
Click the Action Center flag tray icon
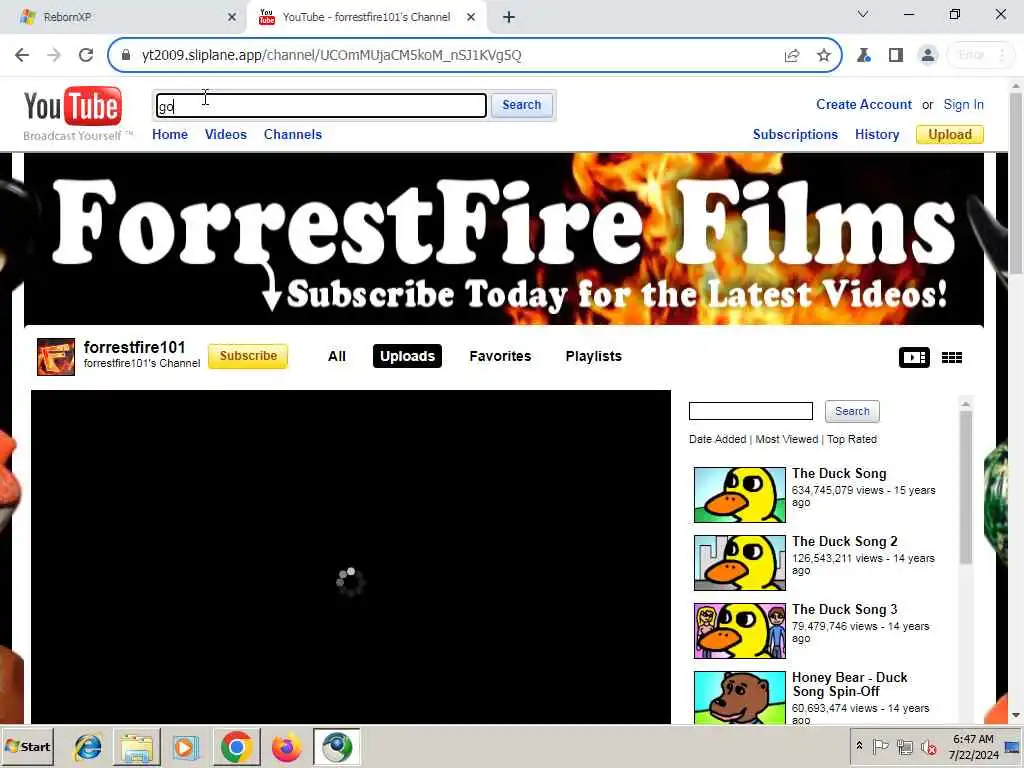[880, 746]
